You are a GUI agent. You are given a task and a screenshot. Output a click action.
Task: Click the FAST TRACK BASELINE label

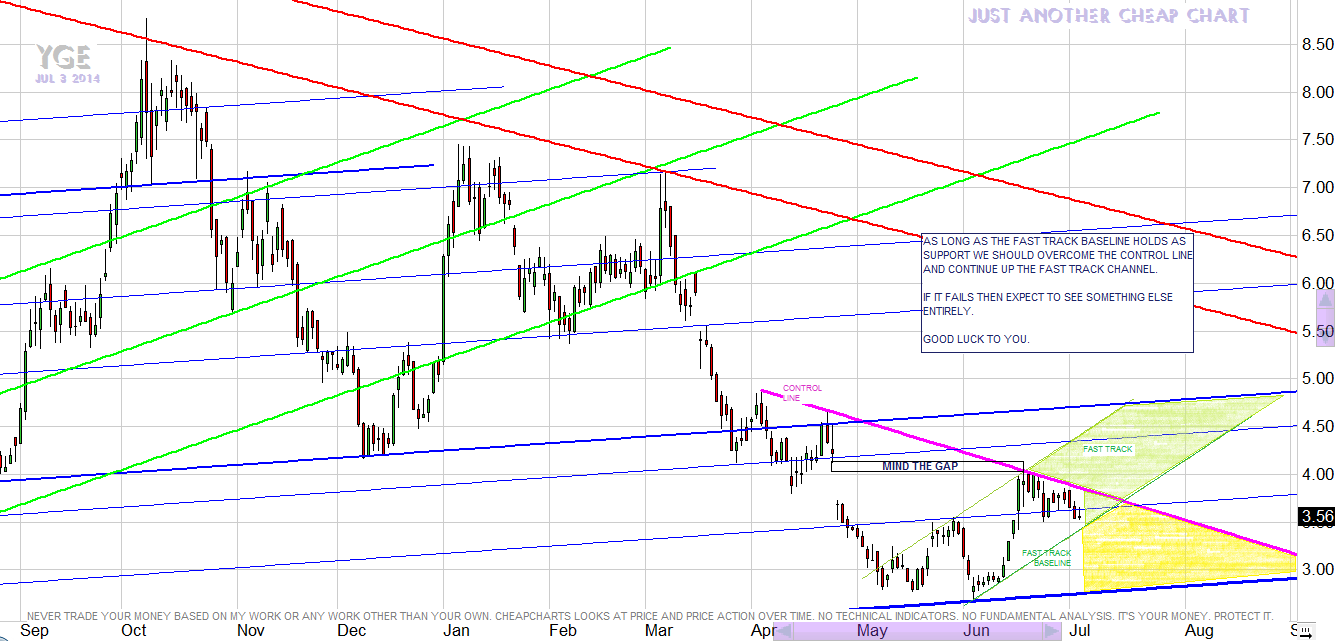click(1046, 557)
